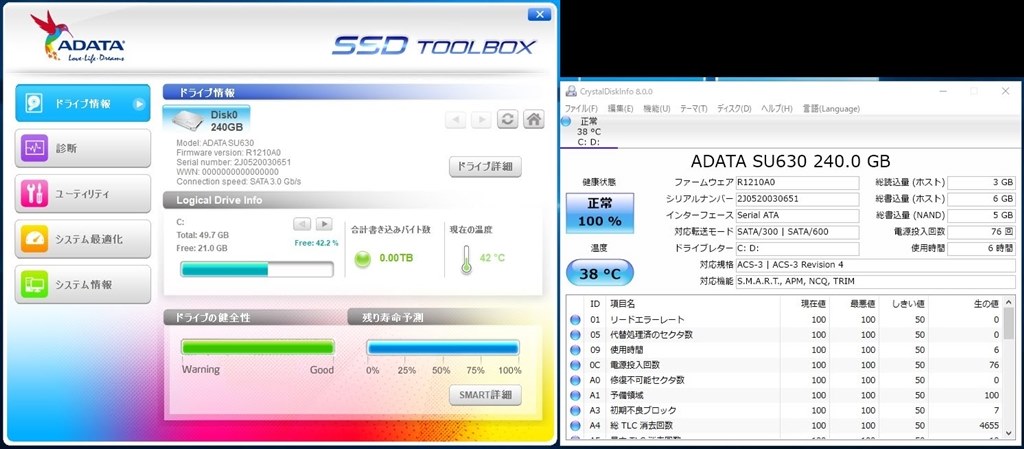Open the システム最適化 sidebar section
The image size is (1024, 449).
[x=82, y=239]
